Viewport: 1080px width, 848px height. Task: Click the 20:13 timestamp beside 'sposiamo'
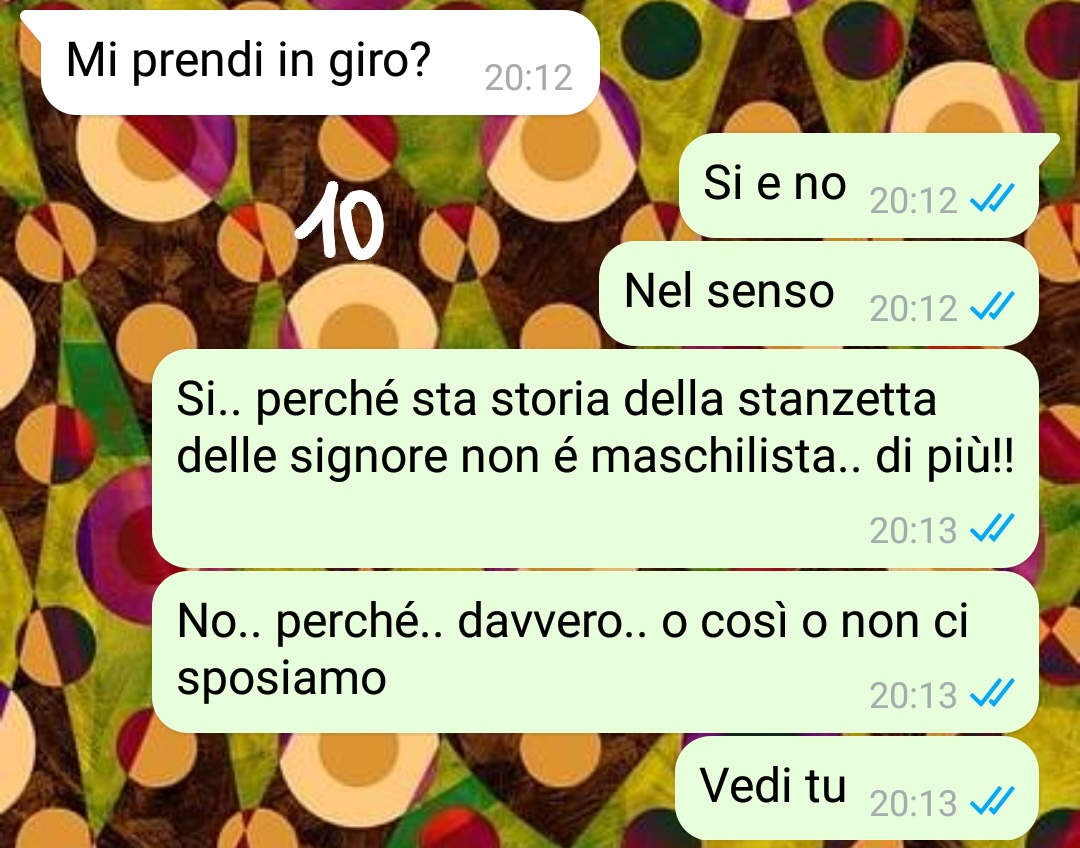913,695
